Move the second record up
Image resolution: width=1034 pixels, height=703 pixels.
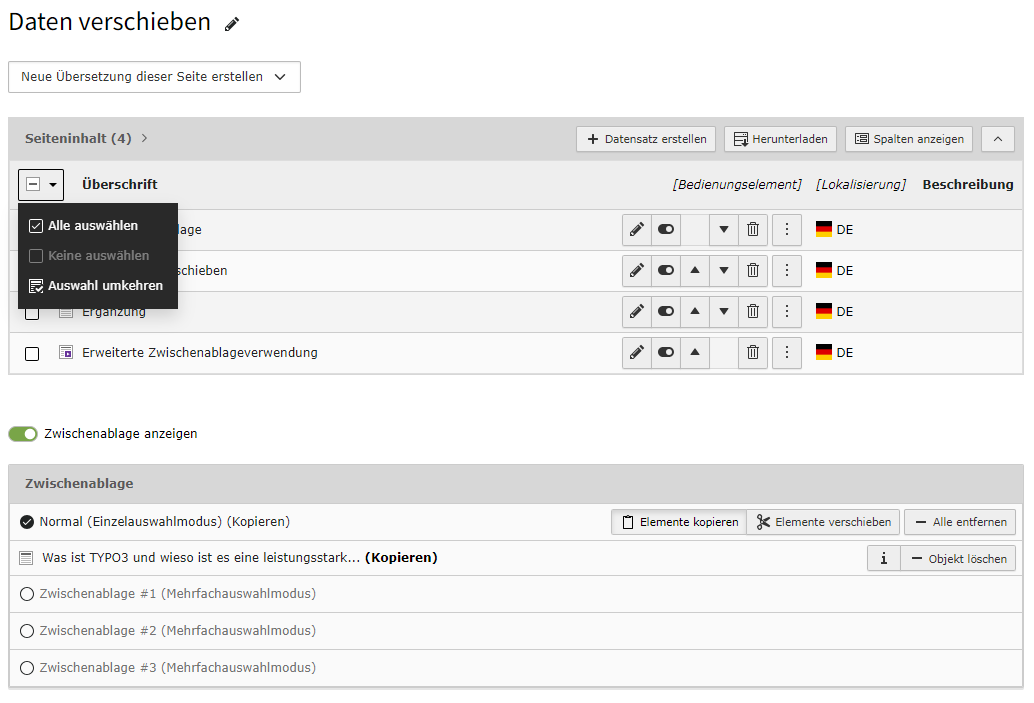(695, 270)
